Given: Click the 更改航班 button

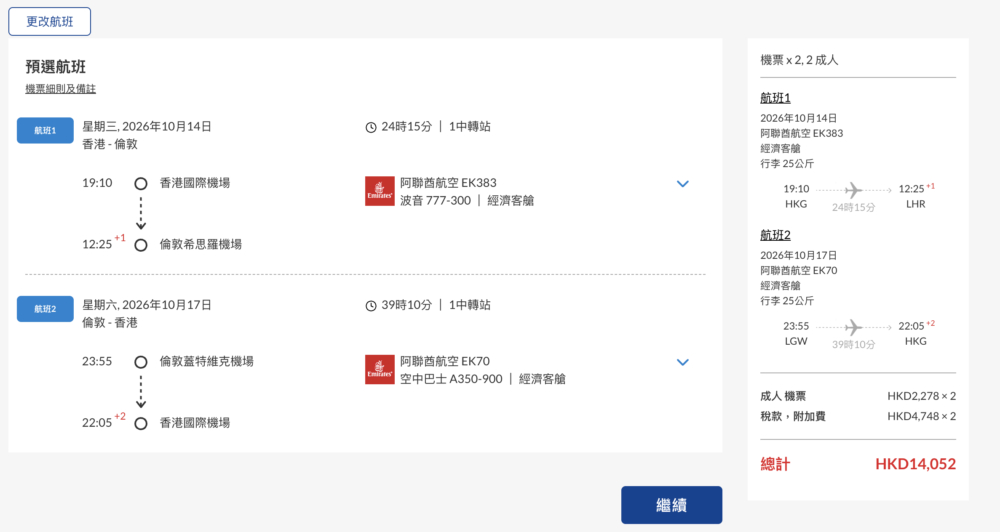Looking at the screenshot, I should [50, 22].
